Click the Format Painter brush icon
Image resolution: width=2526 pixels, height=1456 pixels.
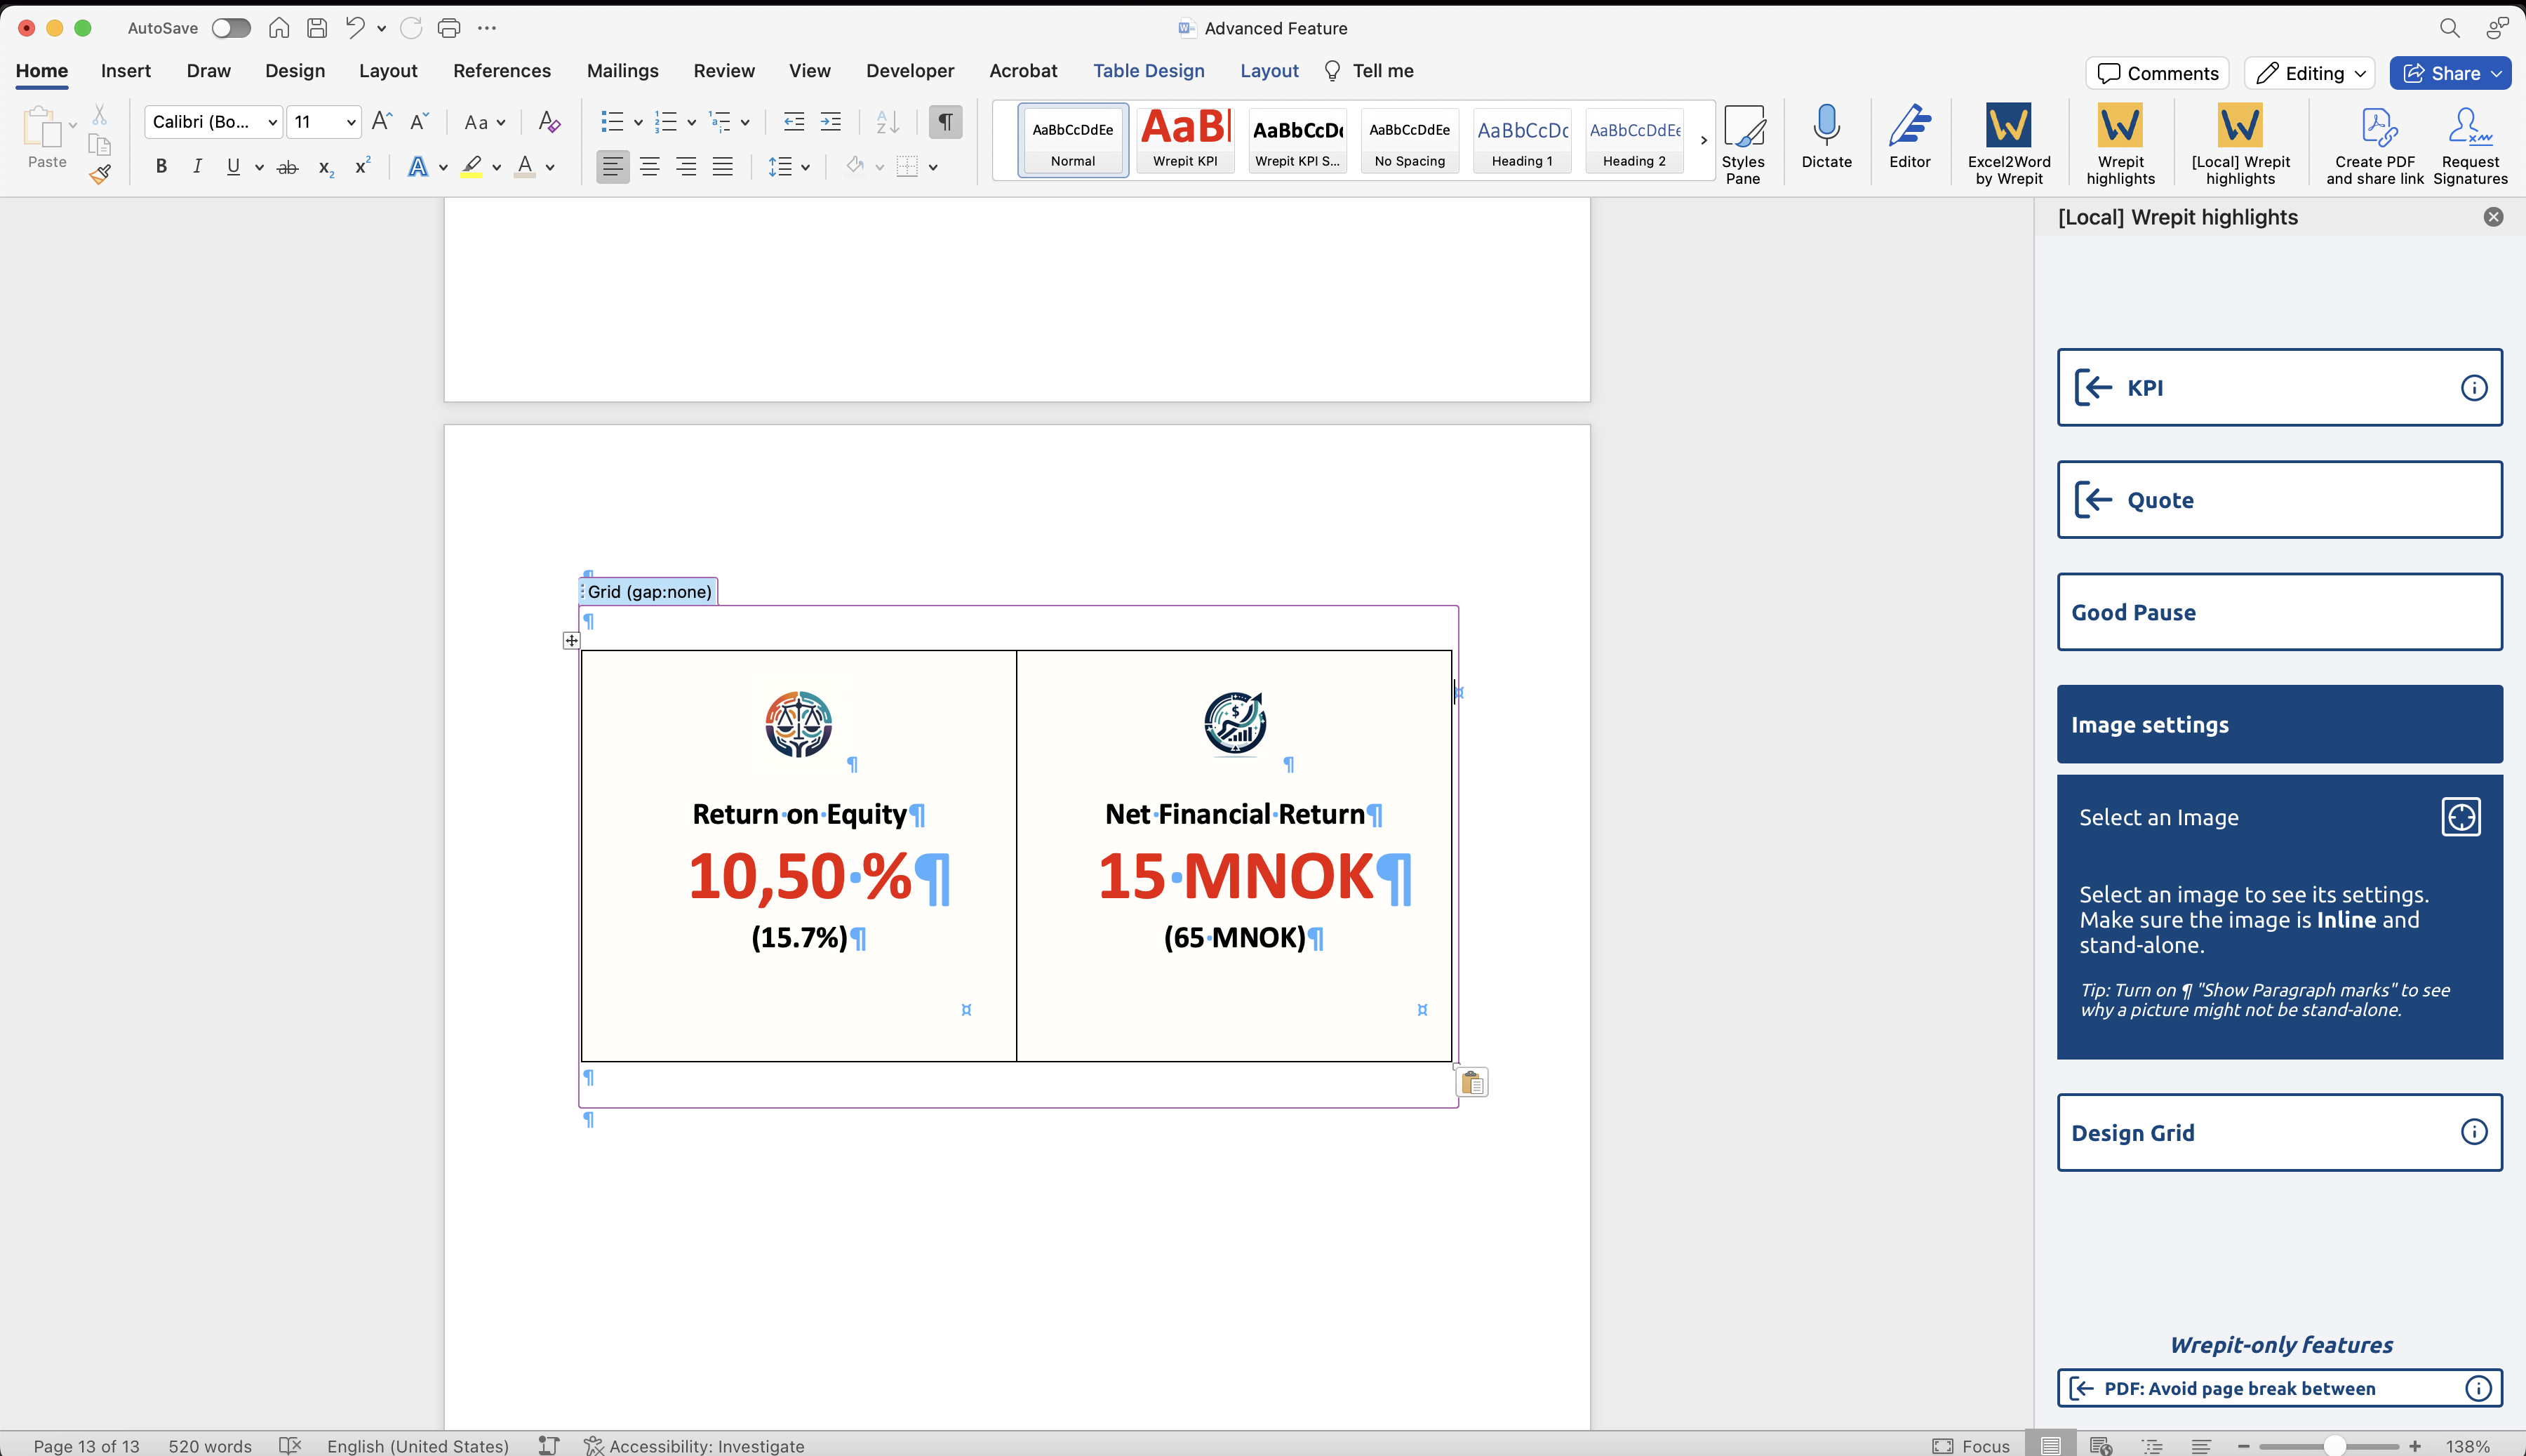(100, 174)
